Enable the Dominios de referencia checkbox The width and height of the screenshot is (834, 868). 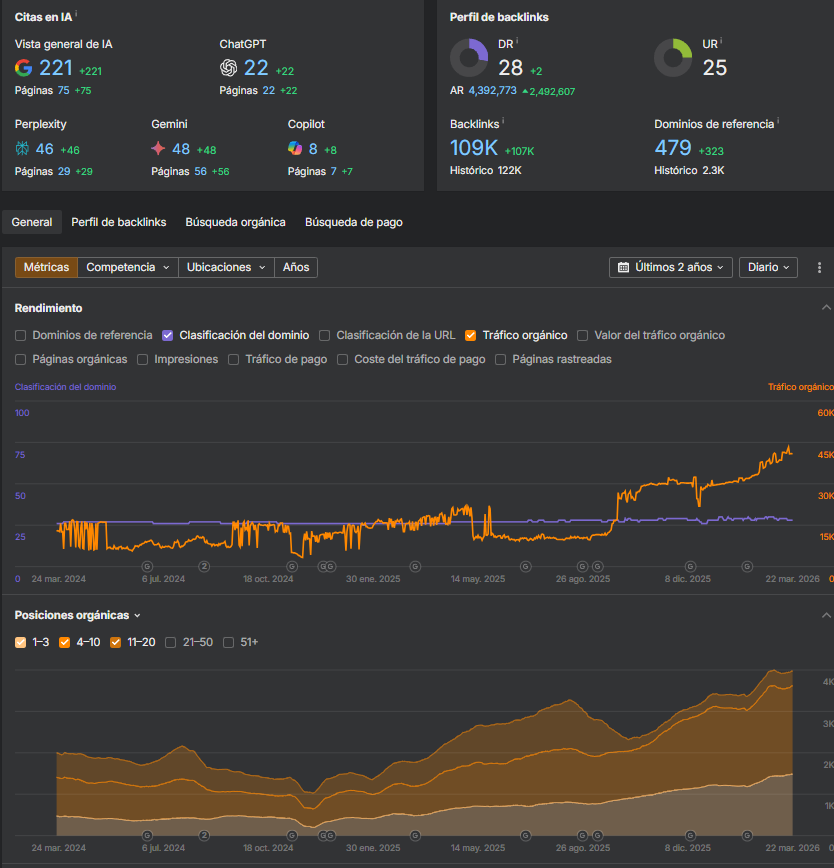tap(21, 336)
